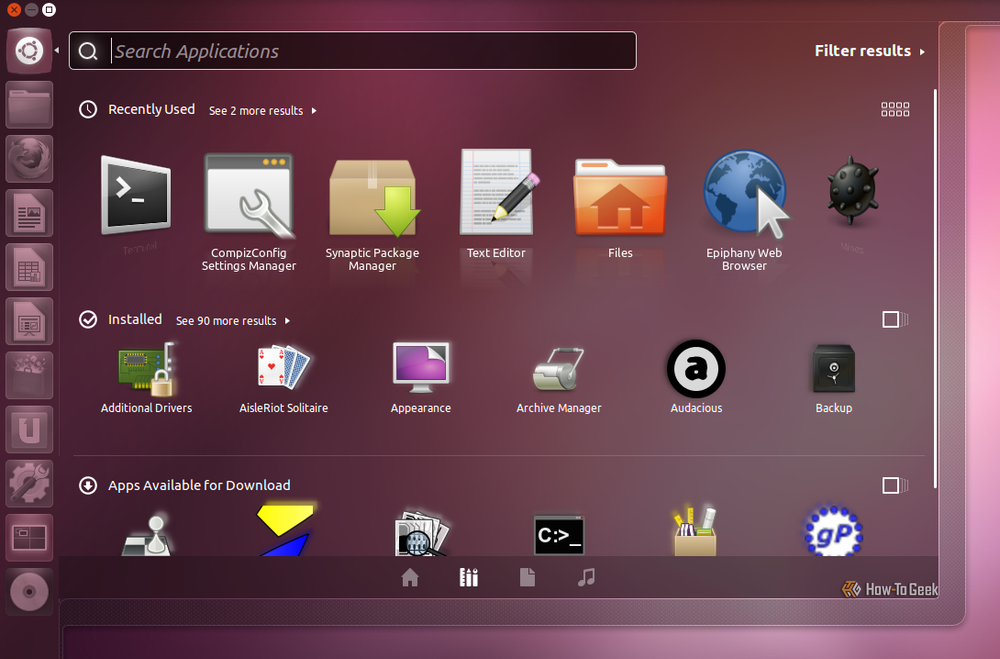Select the Files and Folders lens tab
Screen dimensions: 1000x659
click(x=527, y=577)
